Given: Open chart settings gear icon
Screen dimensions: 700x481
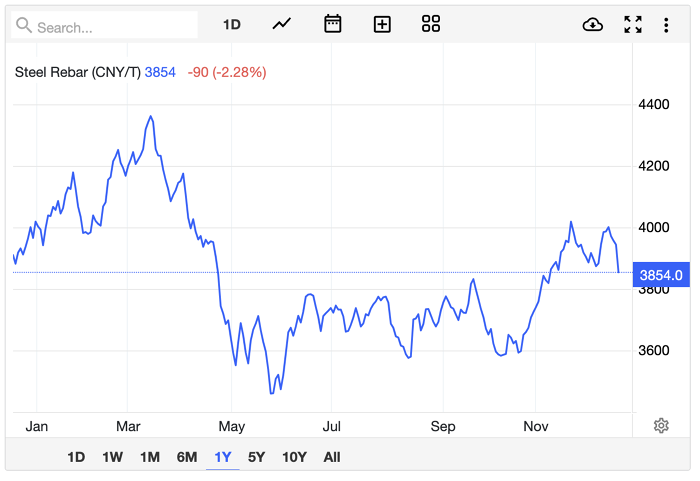Looking at the screenshot, I should (x=661, y=426).
